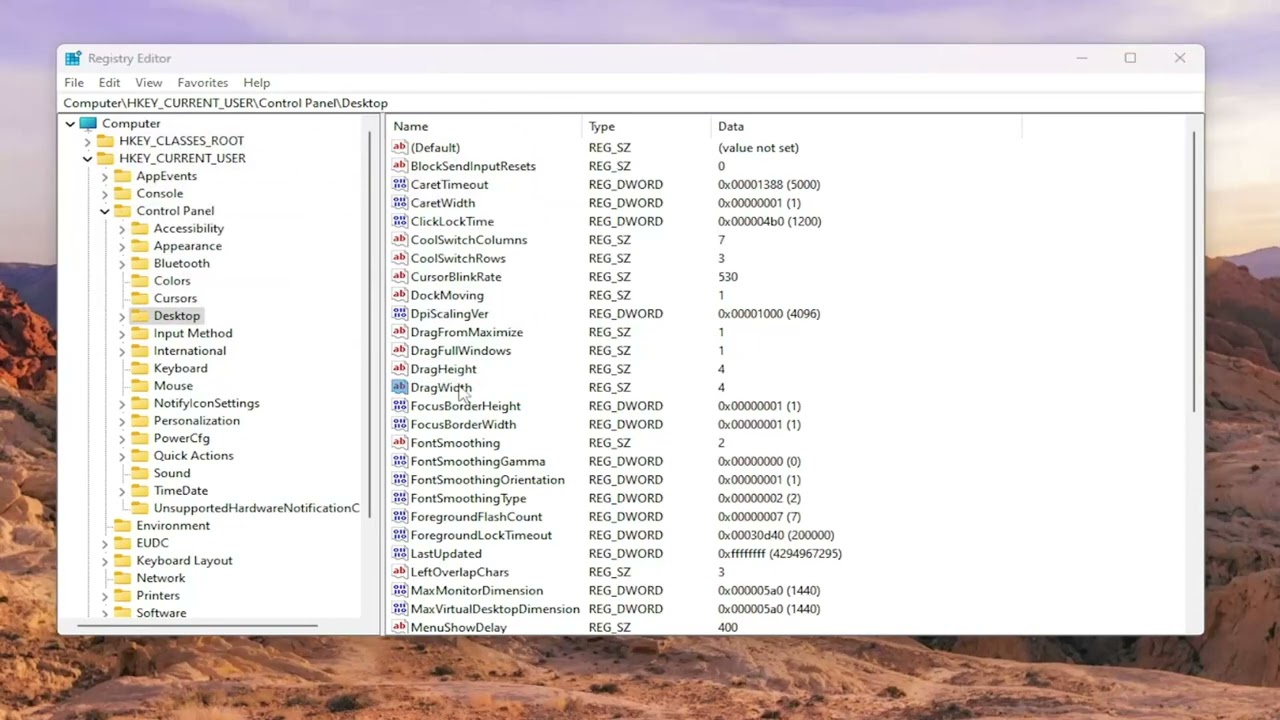Click the string icon beside FontSmoothing

400,443
